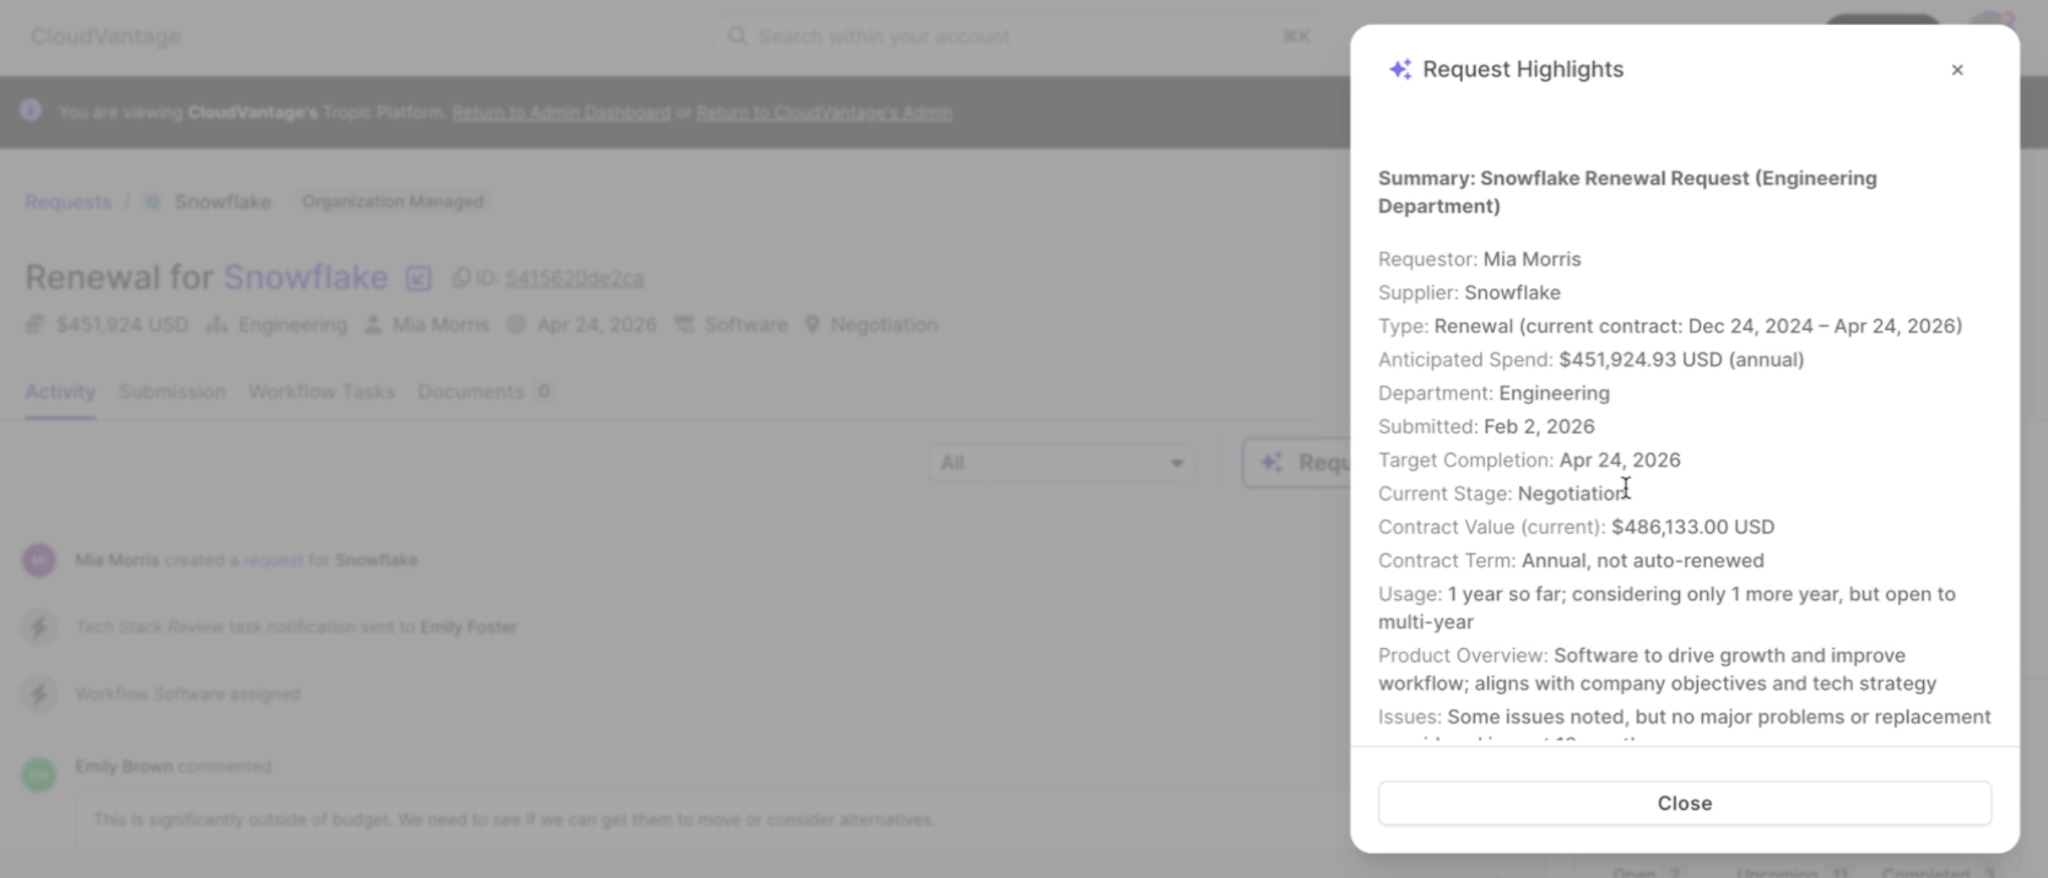Close the Request Highlights panel with X
2048x878 pixels.
coord(1957,70)
